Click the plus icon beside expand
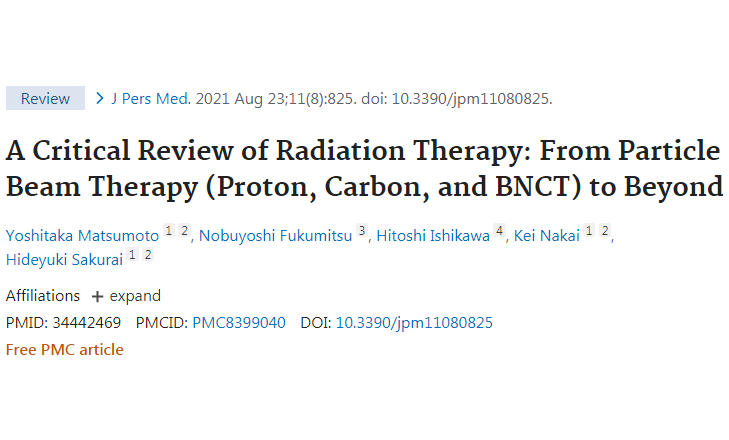The image size is (729, 440). click(97, 297)
